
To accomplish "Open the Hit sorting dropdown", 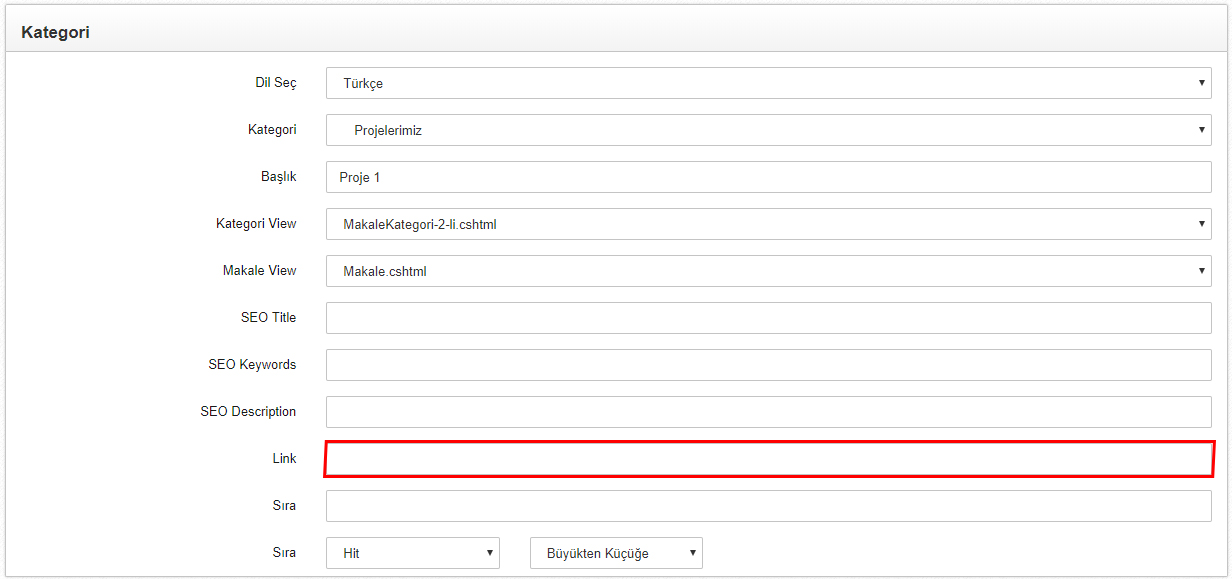I will [413, 553].
